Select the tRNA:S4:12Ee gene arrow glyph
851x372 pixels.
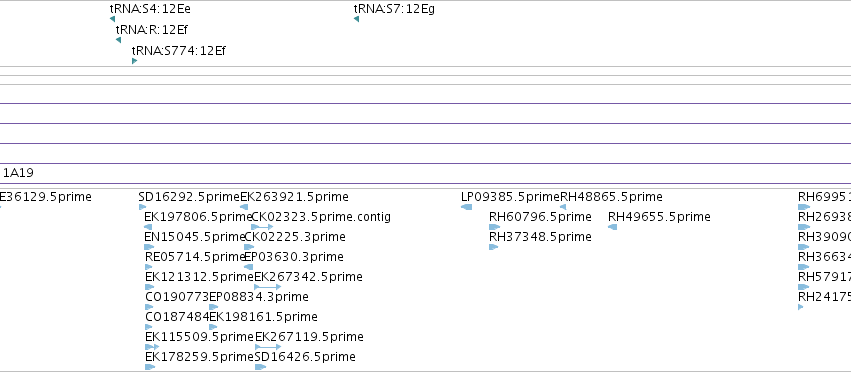click(112, 19)
